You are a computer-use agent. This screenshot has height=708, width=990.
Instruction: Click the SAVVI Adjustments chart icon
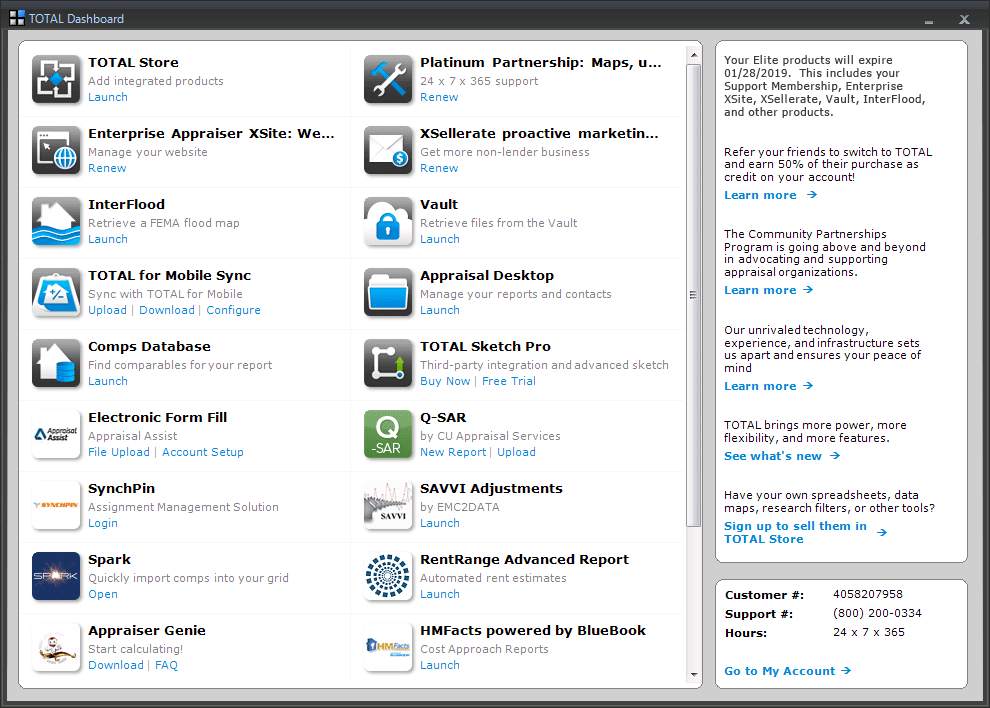pyautogui.click(x=388, y=505)
